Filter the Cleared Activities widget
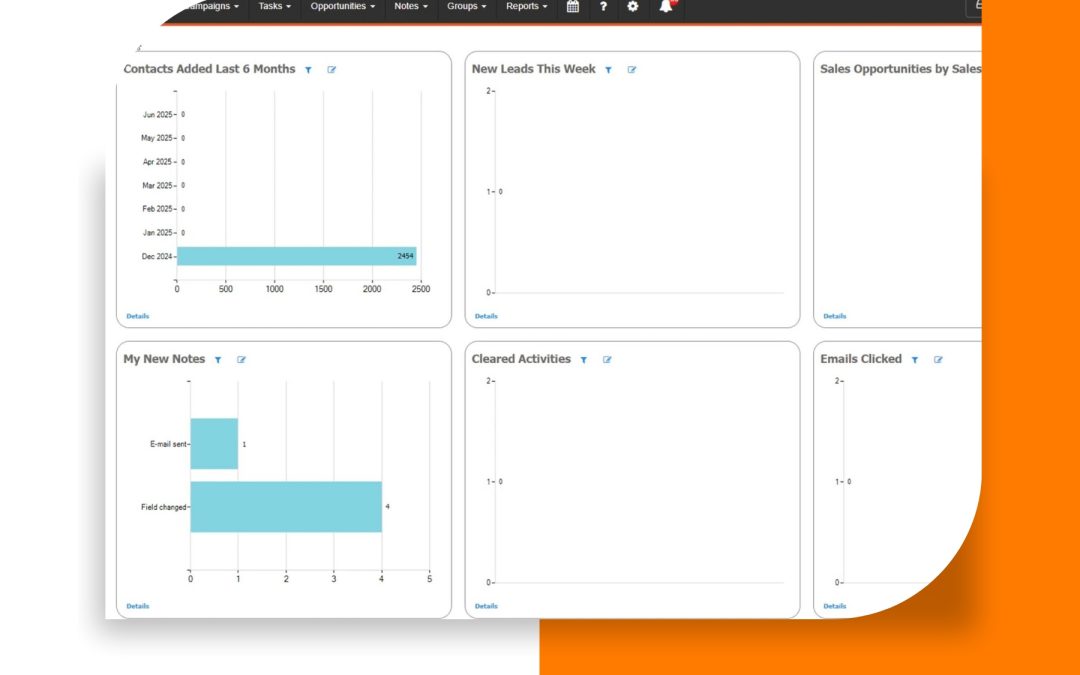Screen dimensions: 1080x675 [583, 360]
